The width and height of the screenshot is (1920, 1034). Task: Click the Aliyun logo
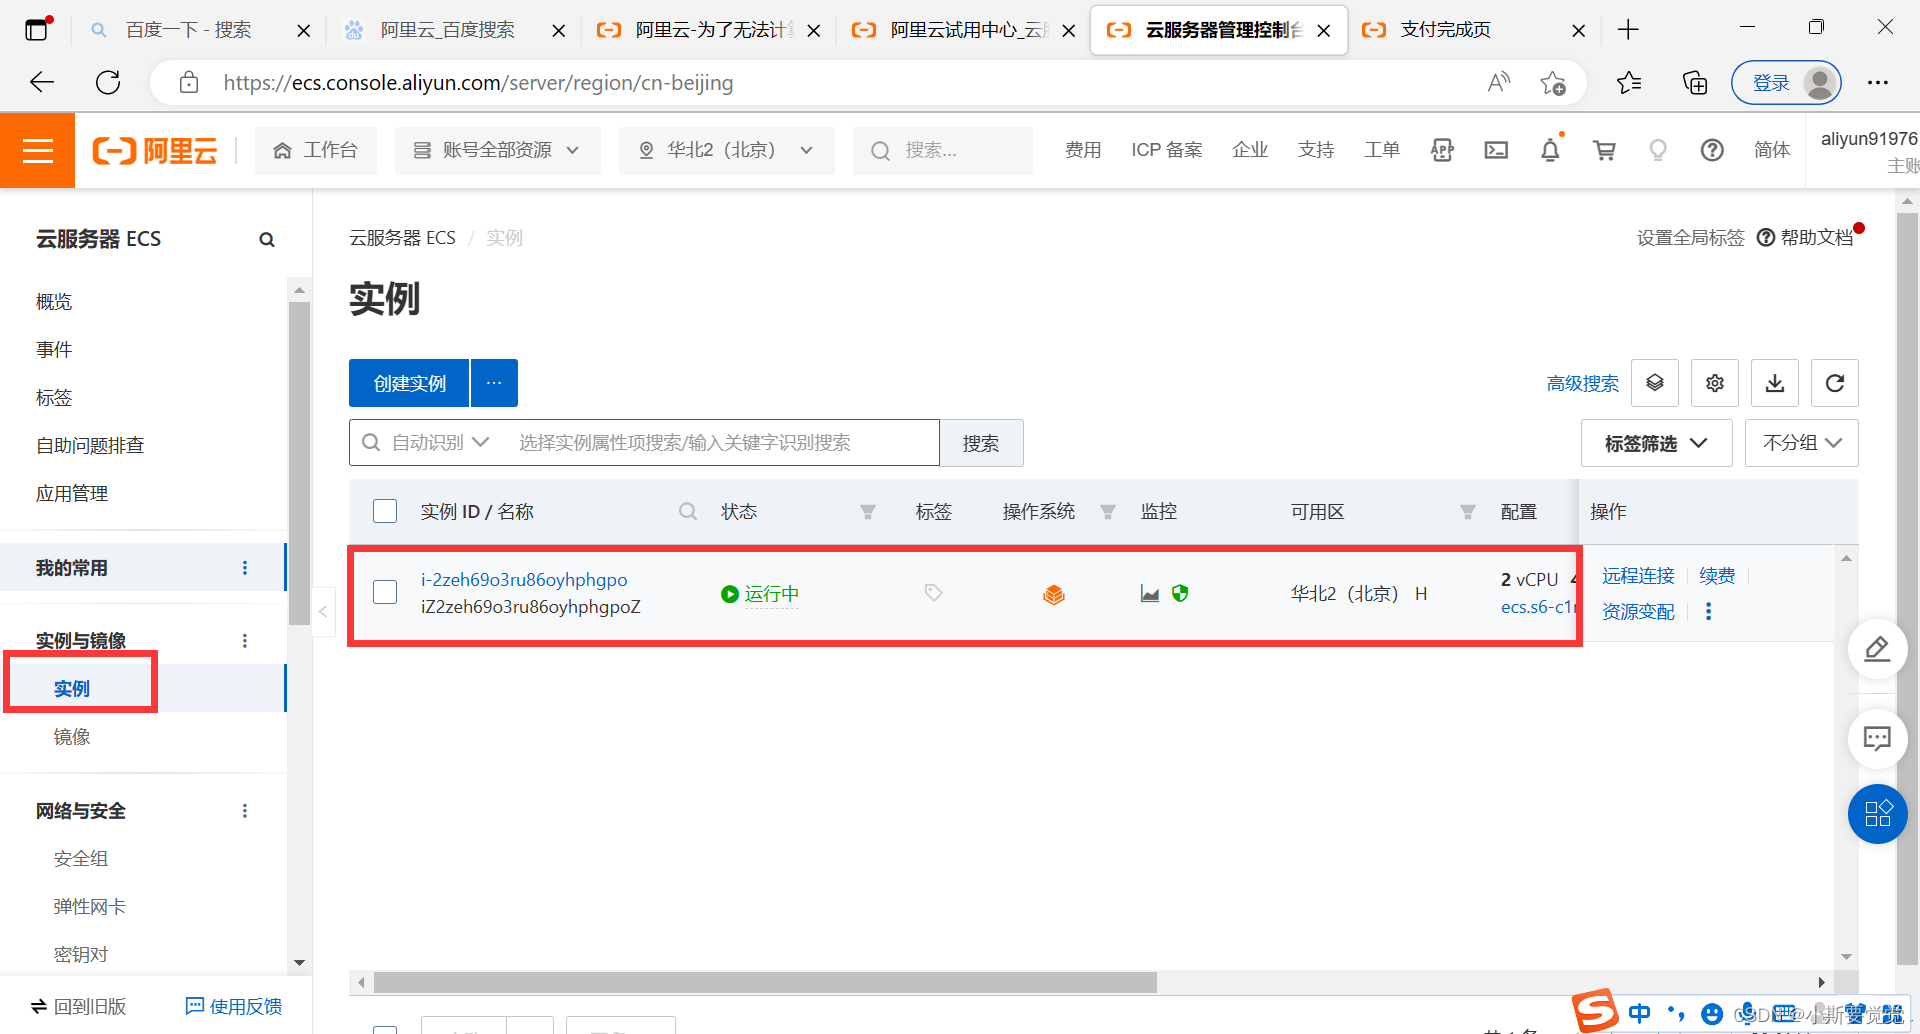point(155,150)
